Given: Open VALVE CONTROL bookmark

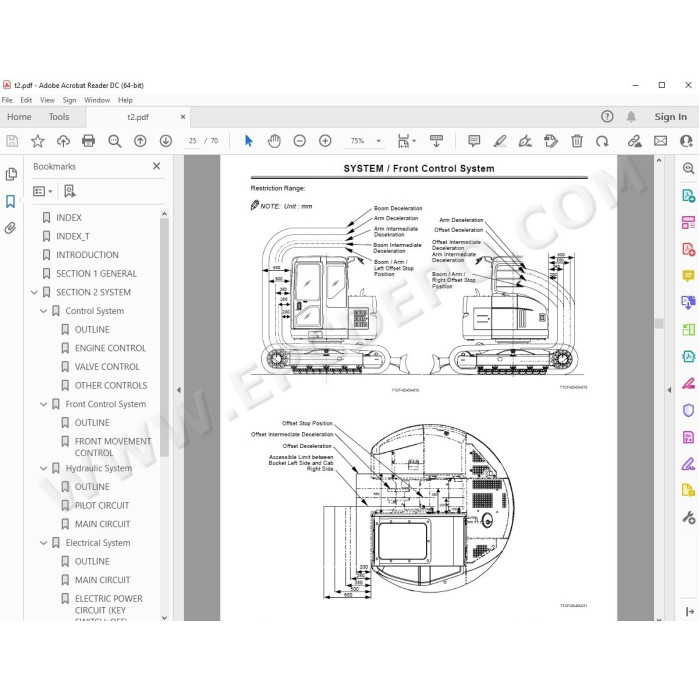Looking at the screenshot, I should pos(107,367).
